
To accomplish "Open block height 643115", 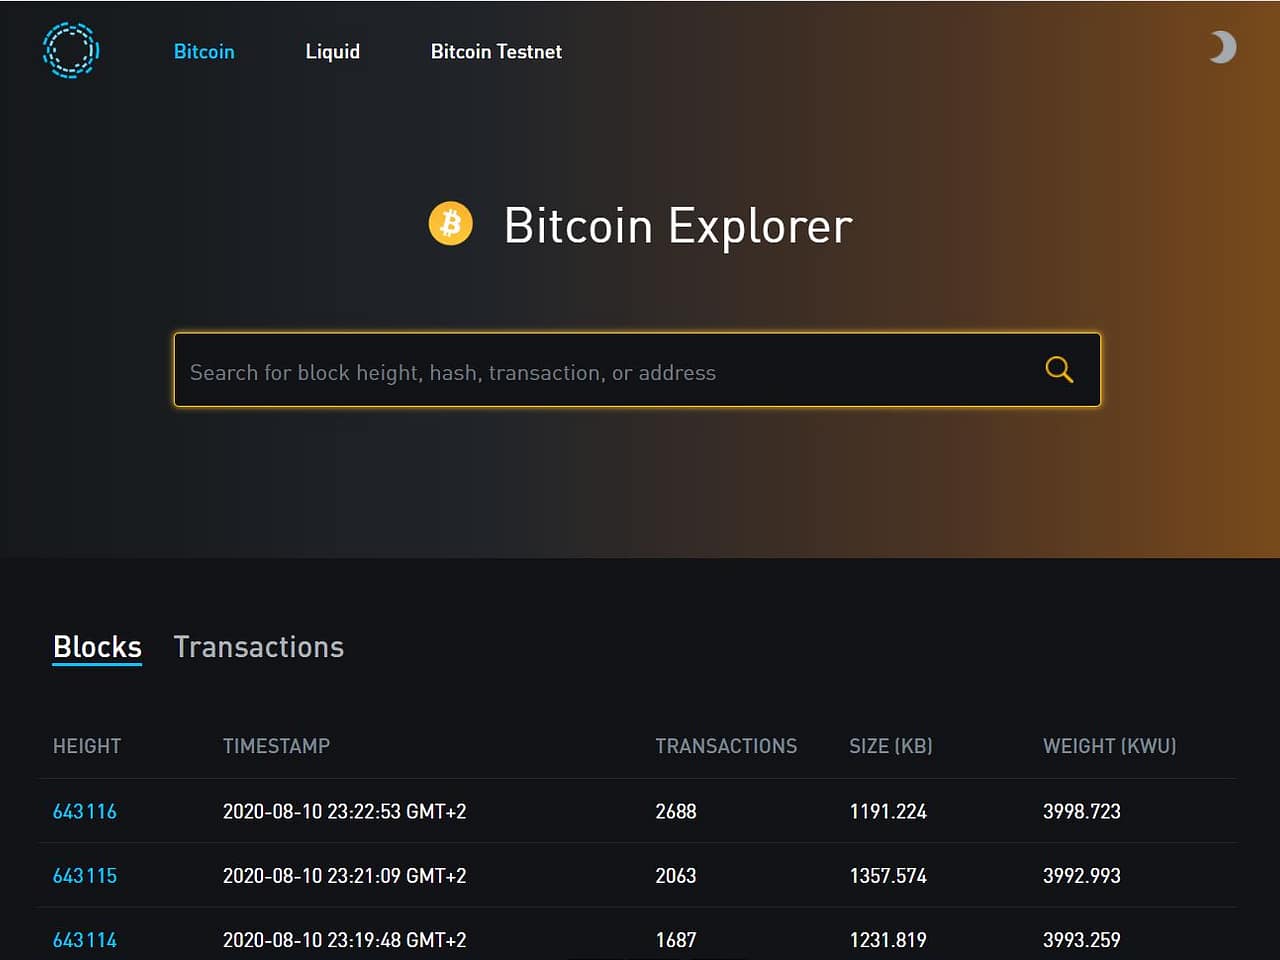I will pos(85,875).
